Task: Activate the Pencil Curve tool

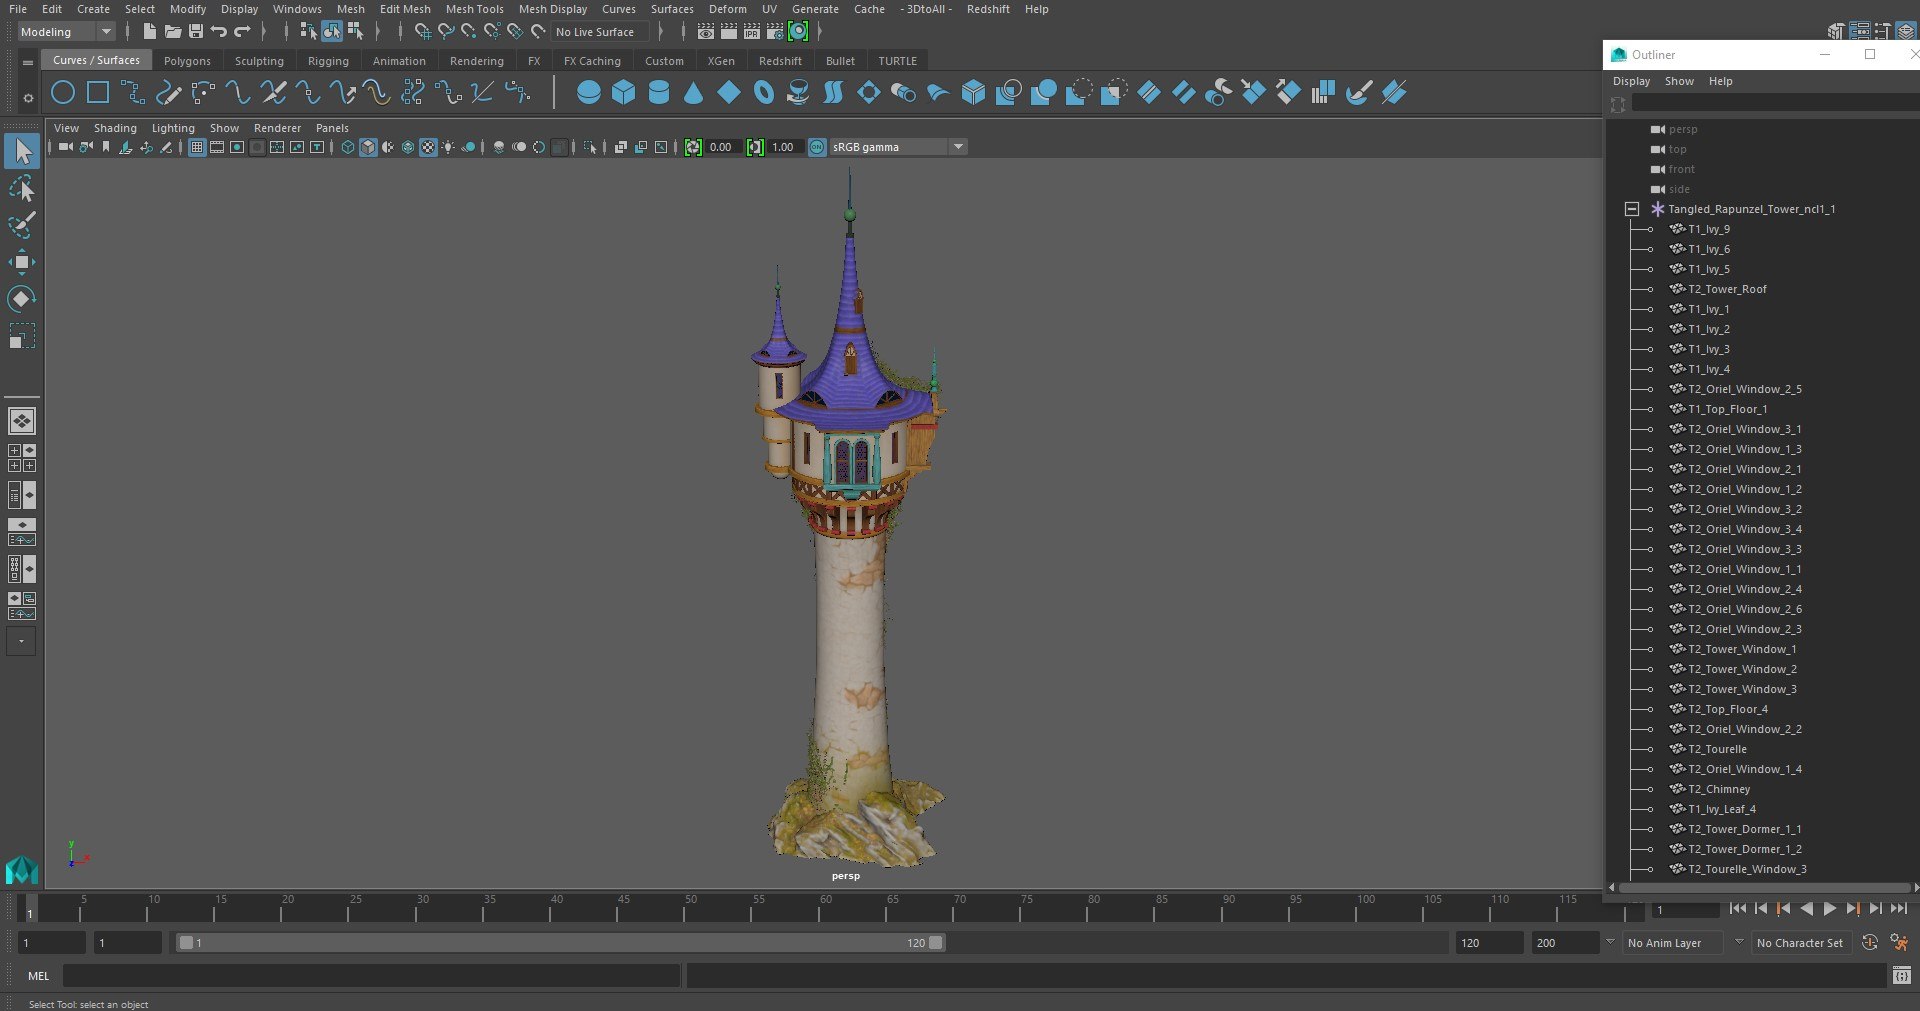Action: click(168, 93)
